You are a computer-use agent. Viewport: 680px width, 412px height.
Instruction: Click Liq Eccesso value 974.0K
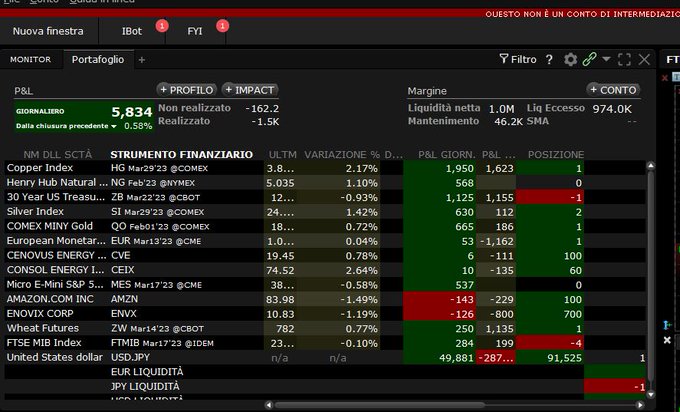[x=612, y=109]
